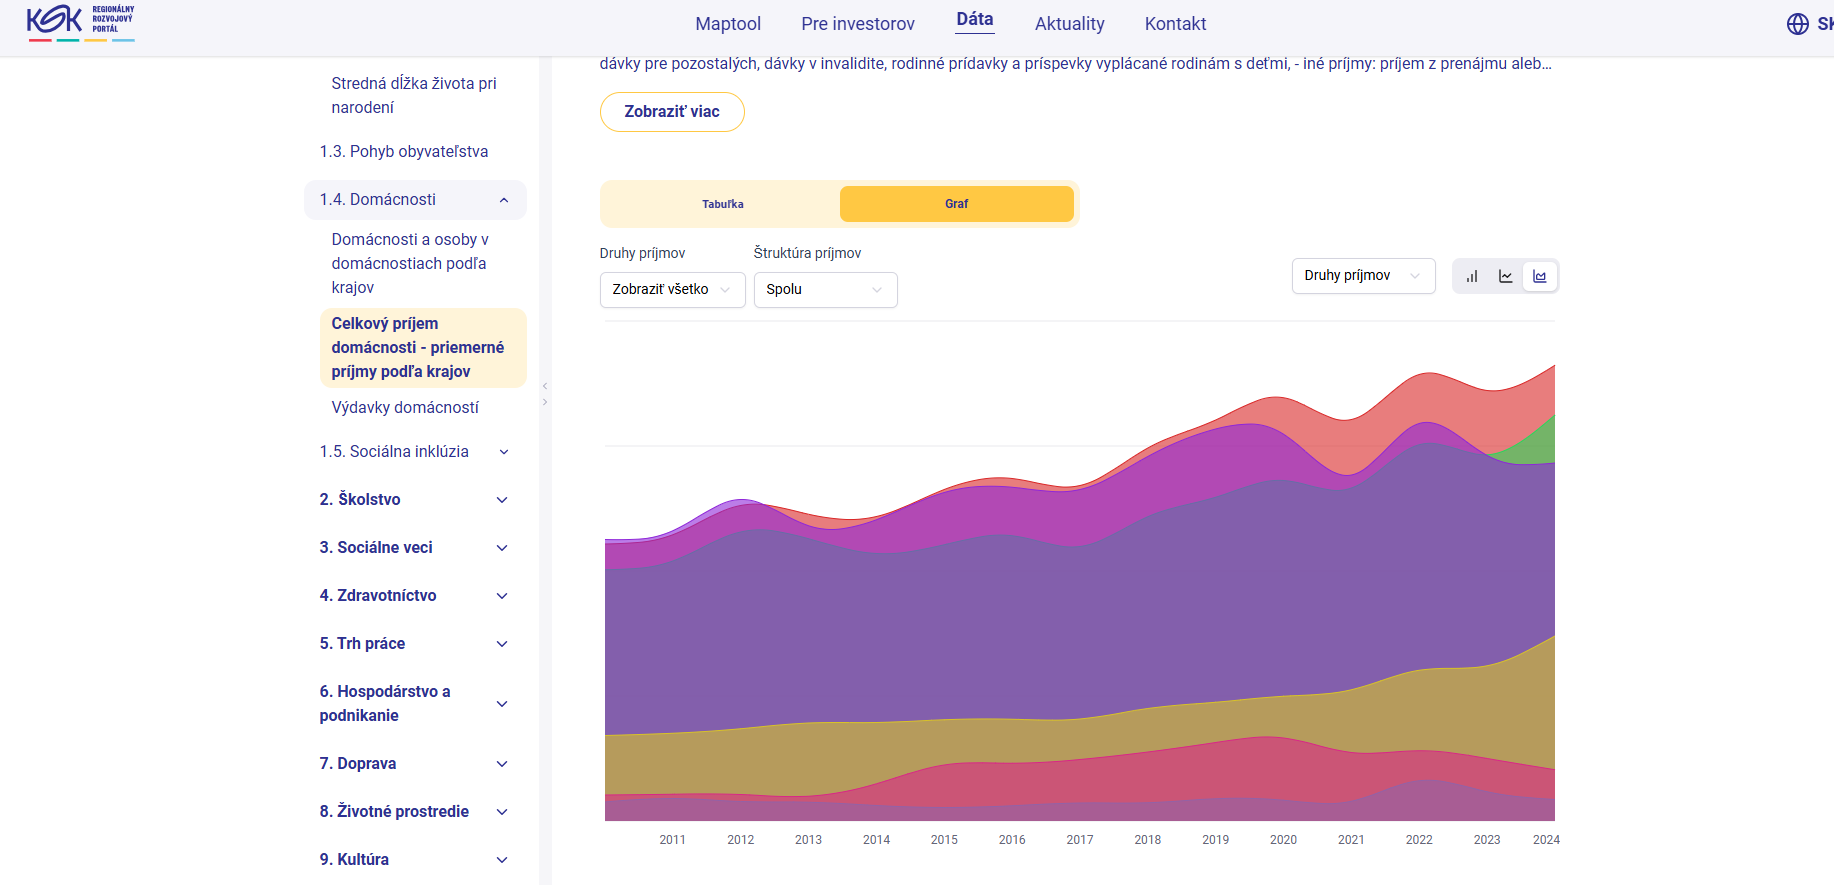Screen dimensions: 1834x885
Task: Click the globe language icon
Action: (1798, 24)
